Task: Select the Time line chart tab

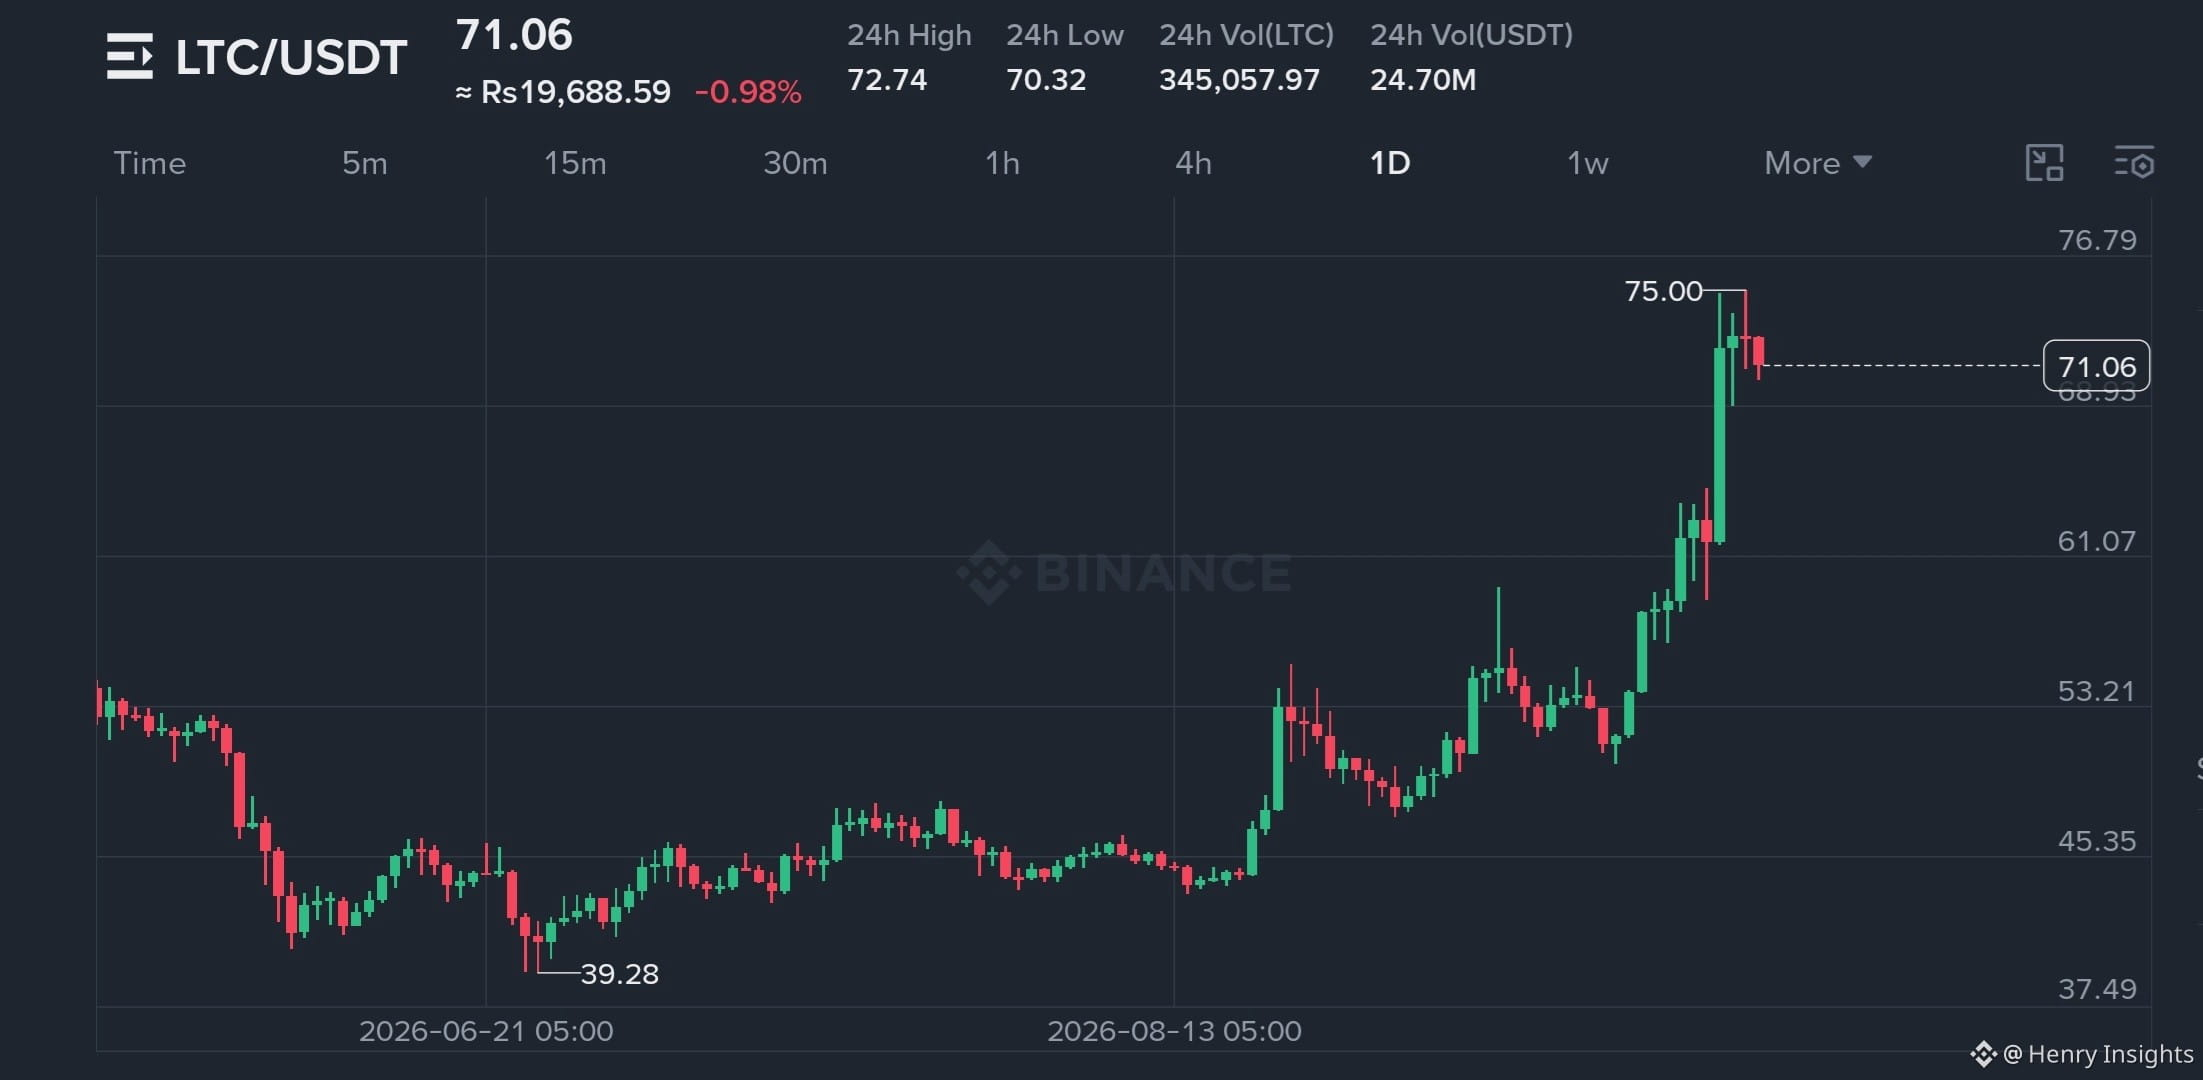Action: 150,163
